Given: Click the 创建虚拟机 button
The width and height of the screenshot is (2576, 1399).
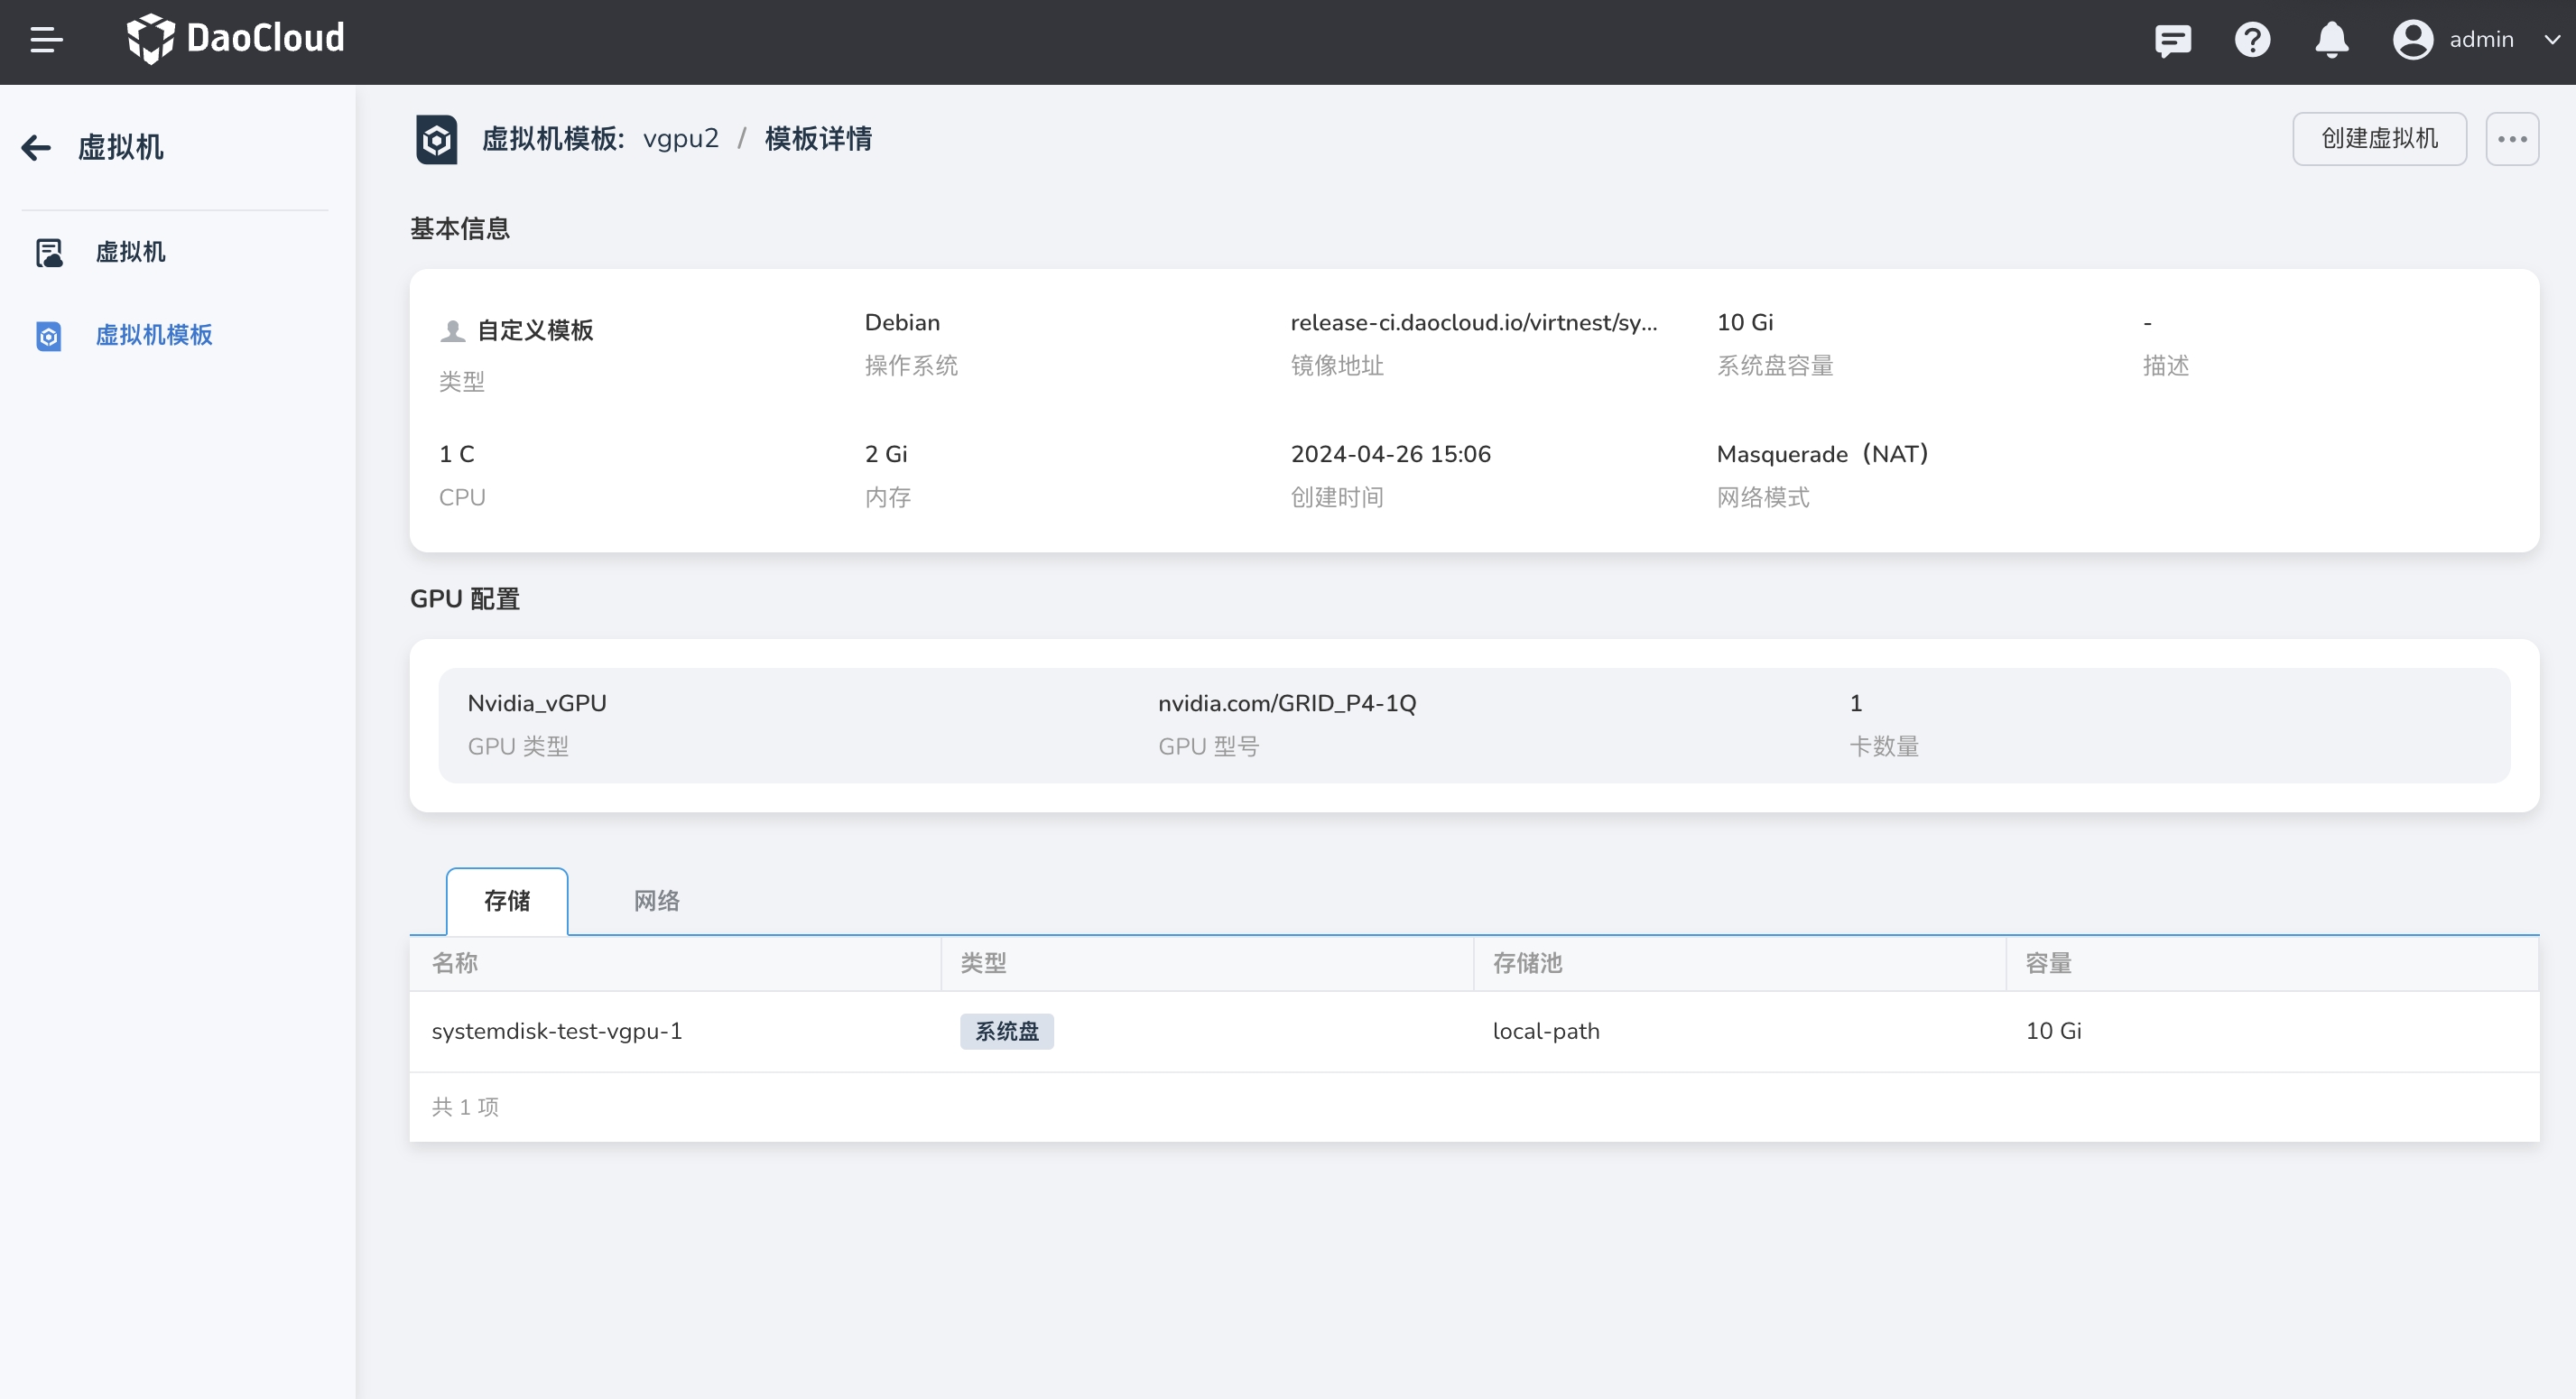Looking at the screenshot, I should point(2378,139).
